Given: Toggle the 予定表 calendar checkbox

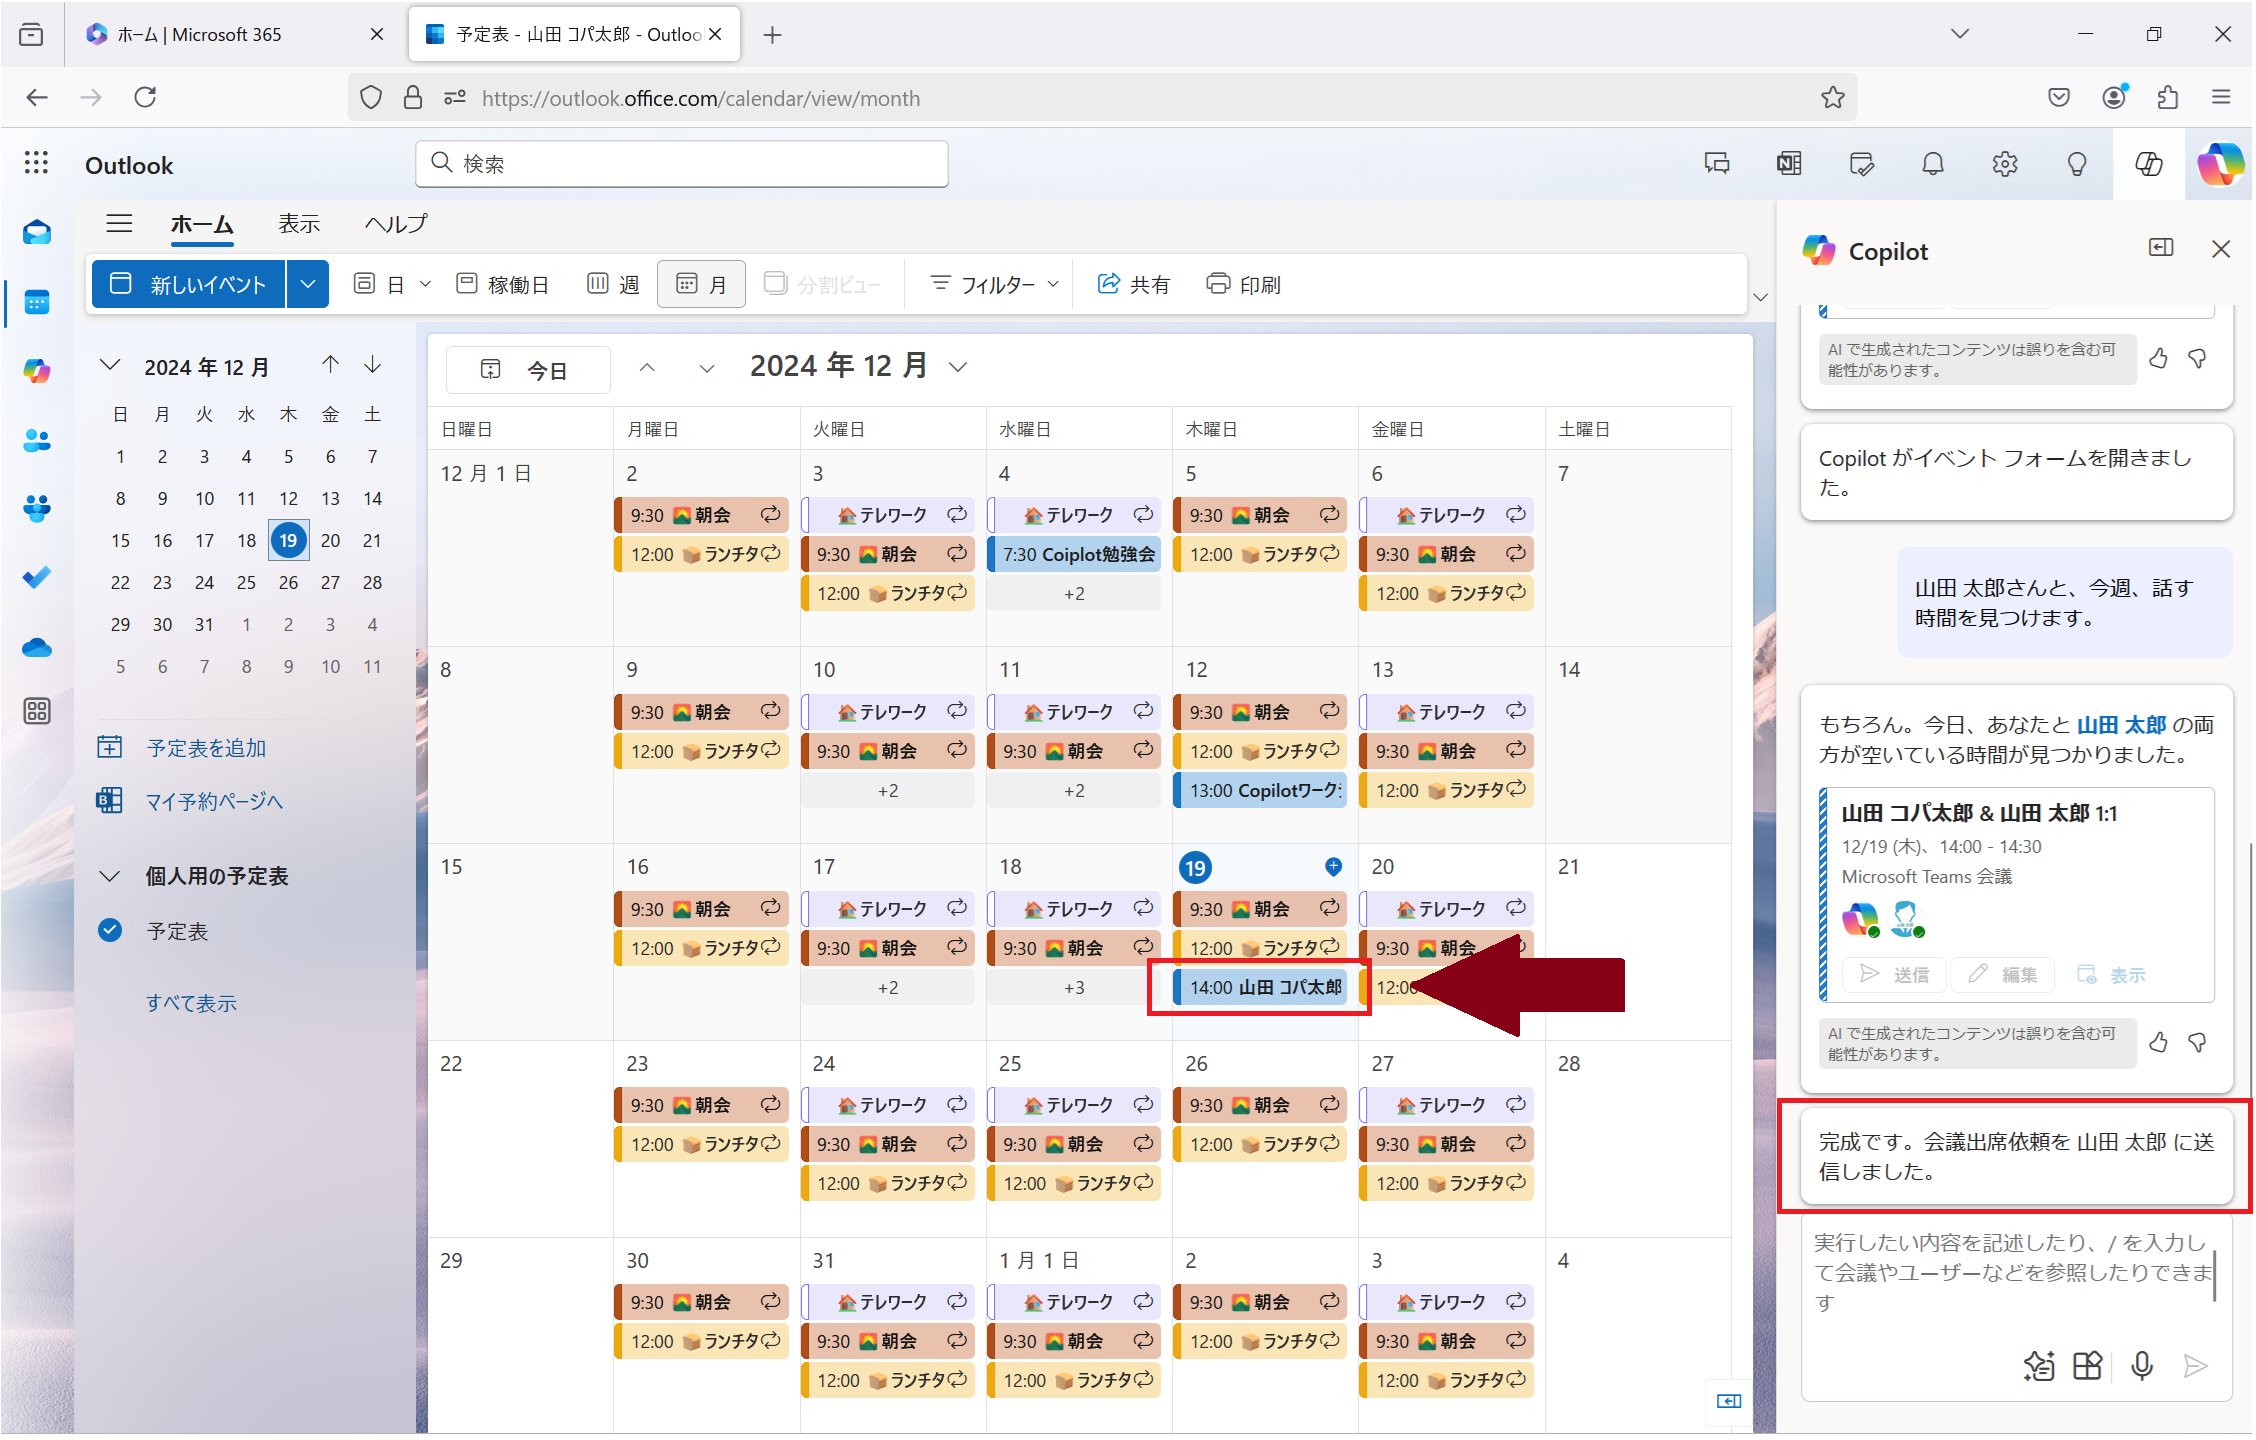Looking at the screenshot, I should 110,930.
